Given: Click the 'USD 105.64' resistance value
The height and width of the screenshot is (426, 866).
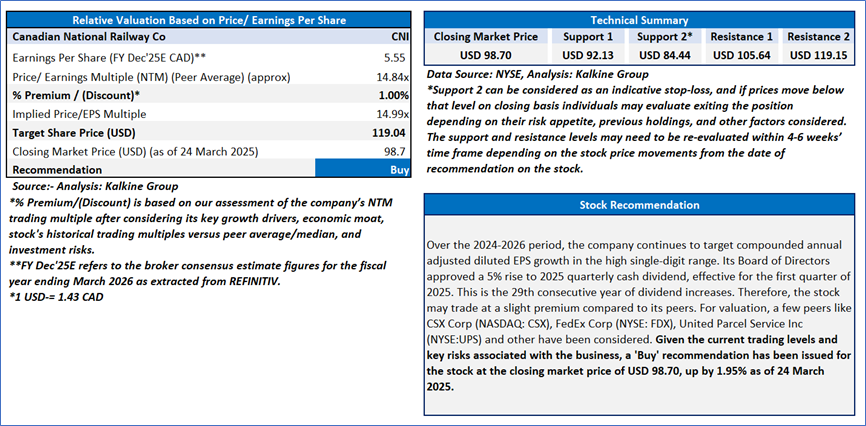Looking at the screenshot, I should [741, 56].
